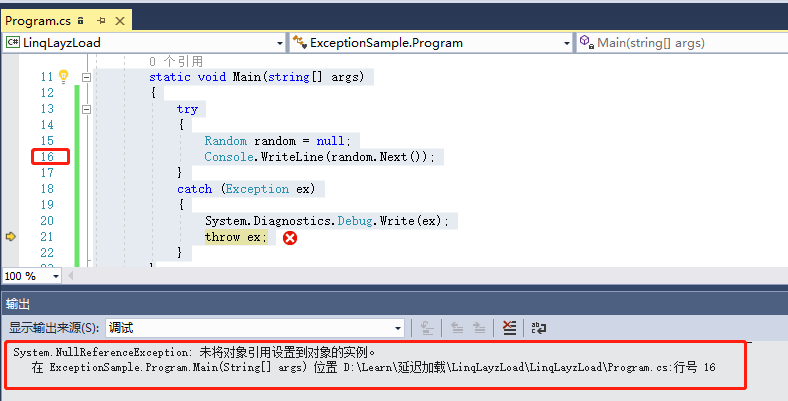Click the lightbulb quick actions icon

[x=63, y=76]
